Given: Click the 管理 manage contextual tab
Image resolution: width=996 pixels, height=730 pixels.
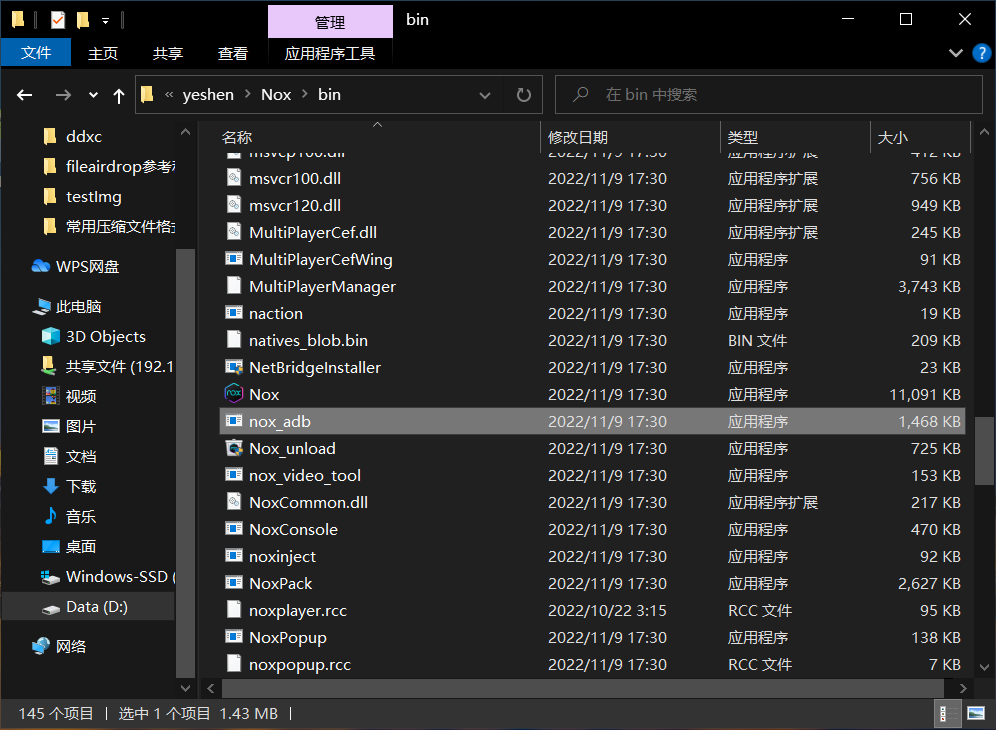Looking at the screenshot, I should pyautogui.click(x=330, y=22).
